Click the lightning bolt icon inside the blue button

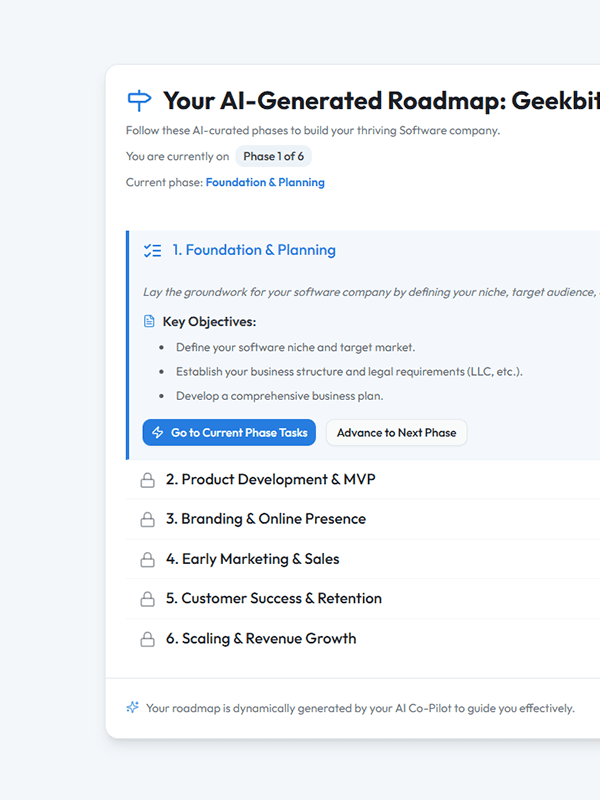(158, 432)
